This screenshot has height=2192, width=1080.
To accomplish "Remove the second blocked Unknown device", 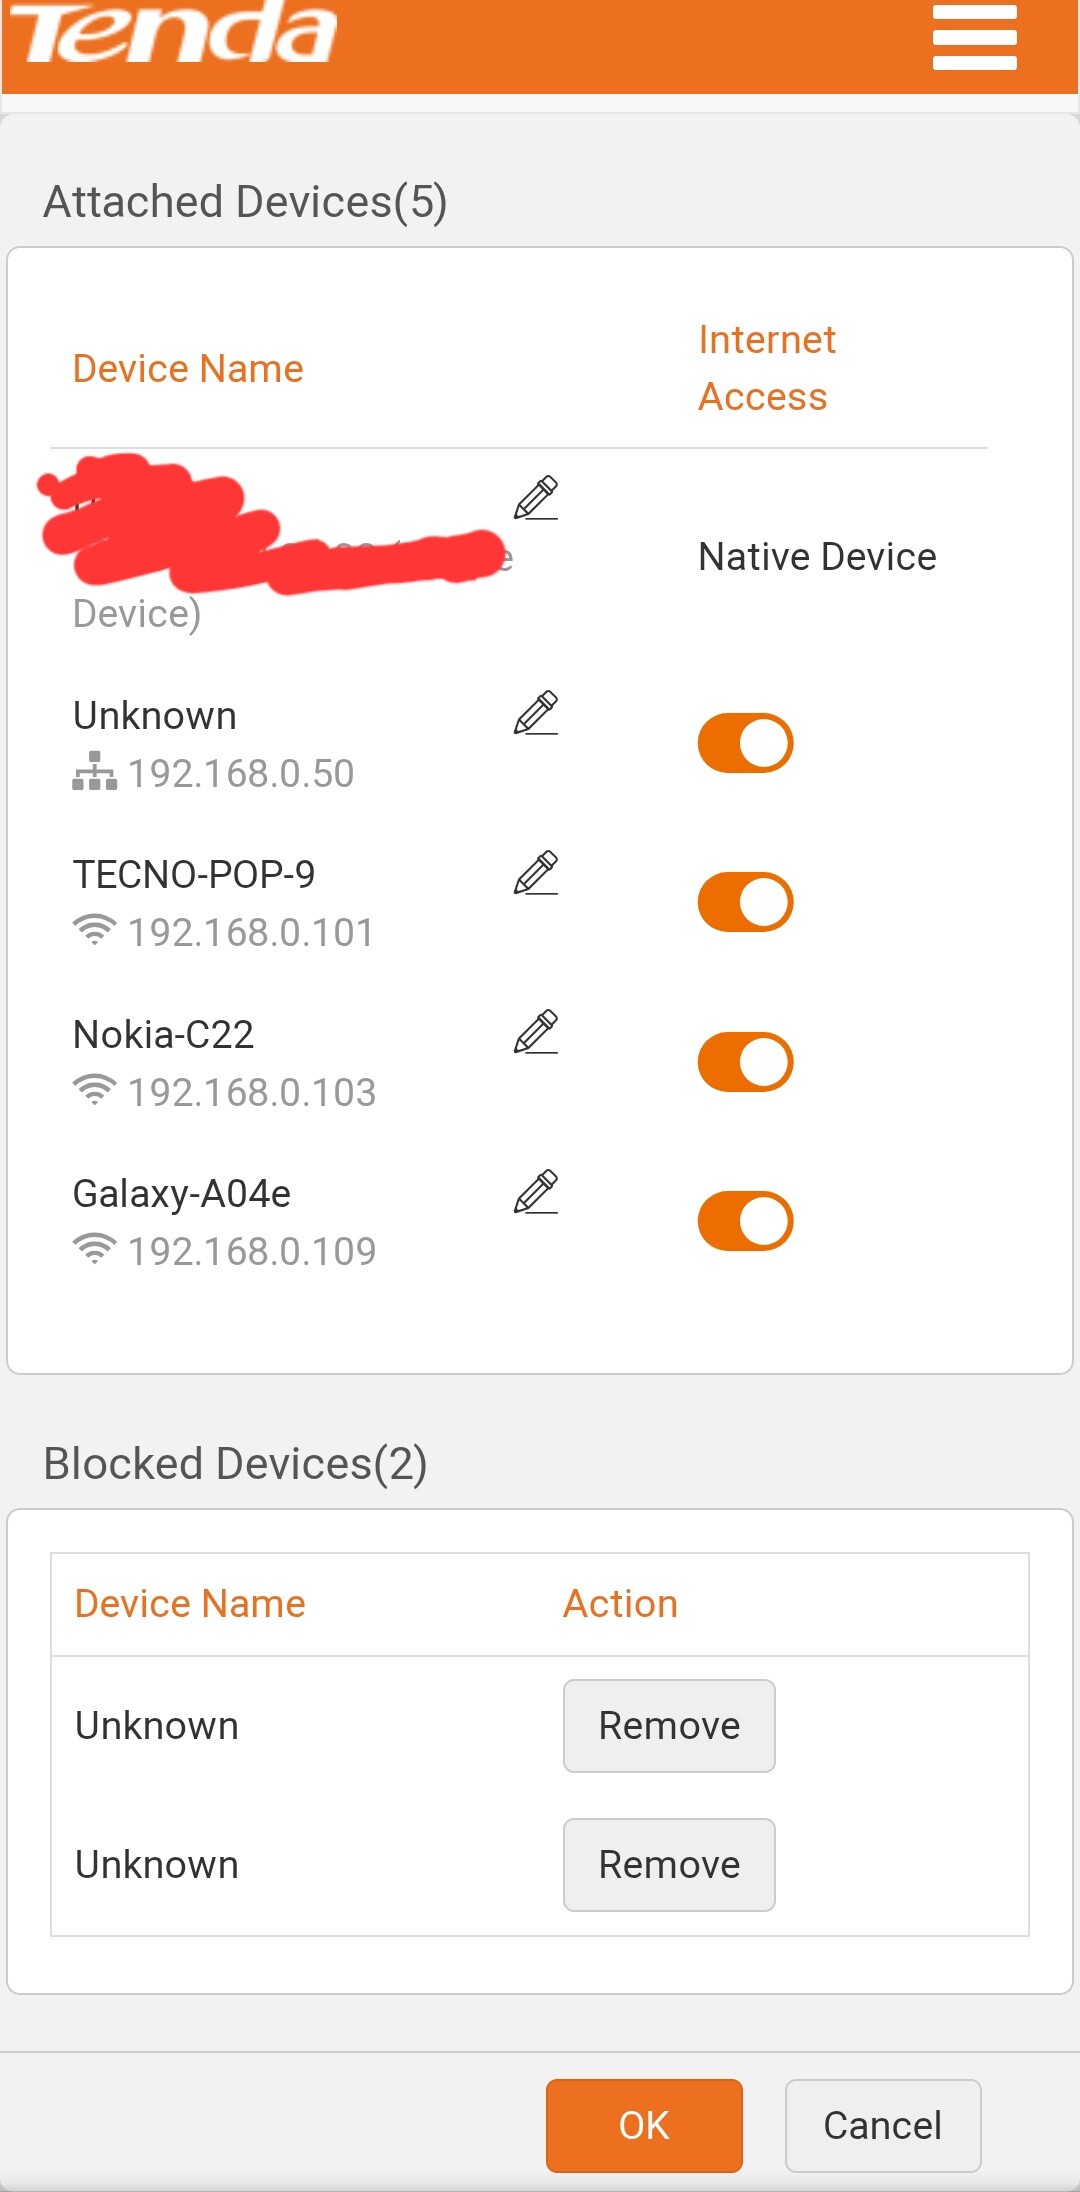I will pyautogui.click(x=669, y=1865).
